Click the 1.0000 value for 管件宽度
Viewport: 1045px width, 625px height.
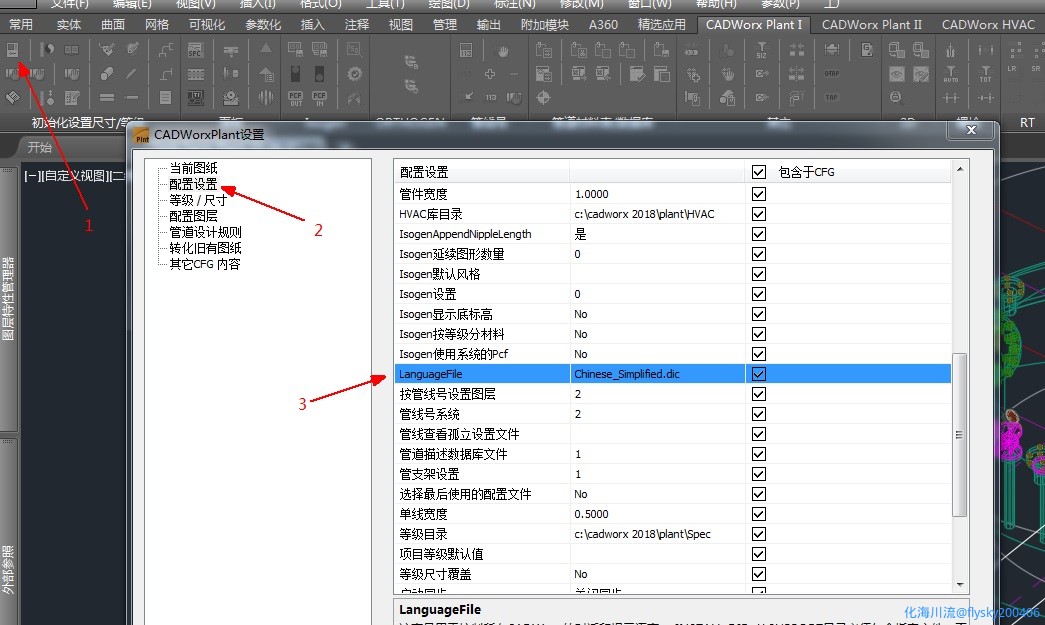(657, 194)
